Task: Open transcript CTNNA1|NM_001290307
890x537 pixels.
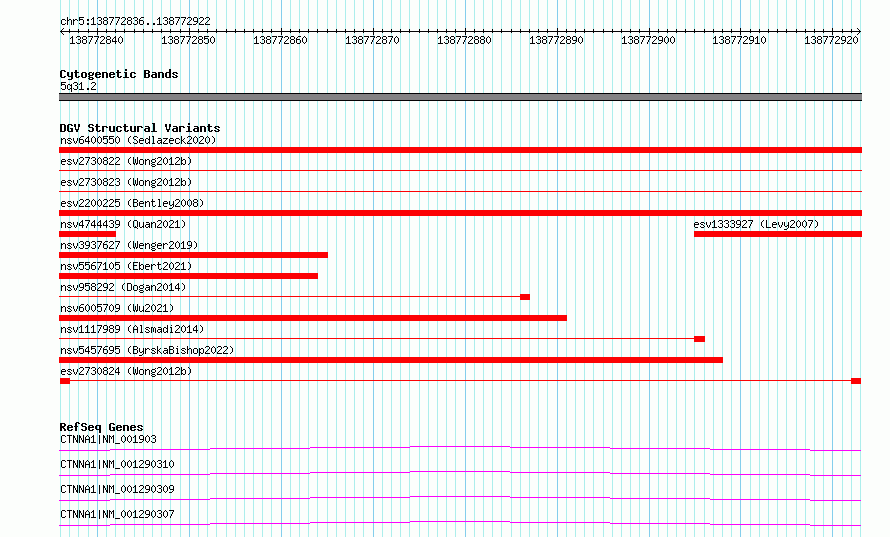Action: [117, 514]
